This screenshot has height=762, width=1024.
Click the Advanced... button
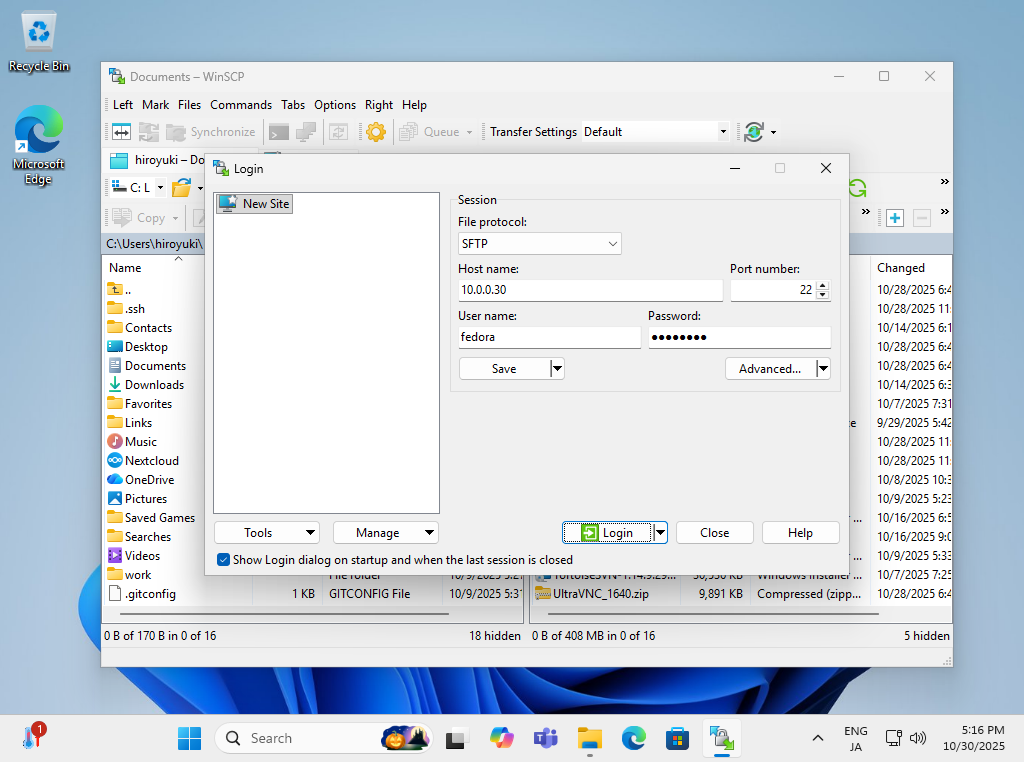tap(769, 369)
